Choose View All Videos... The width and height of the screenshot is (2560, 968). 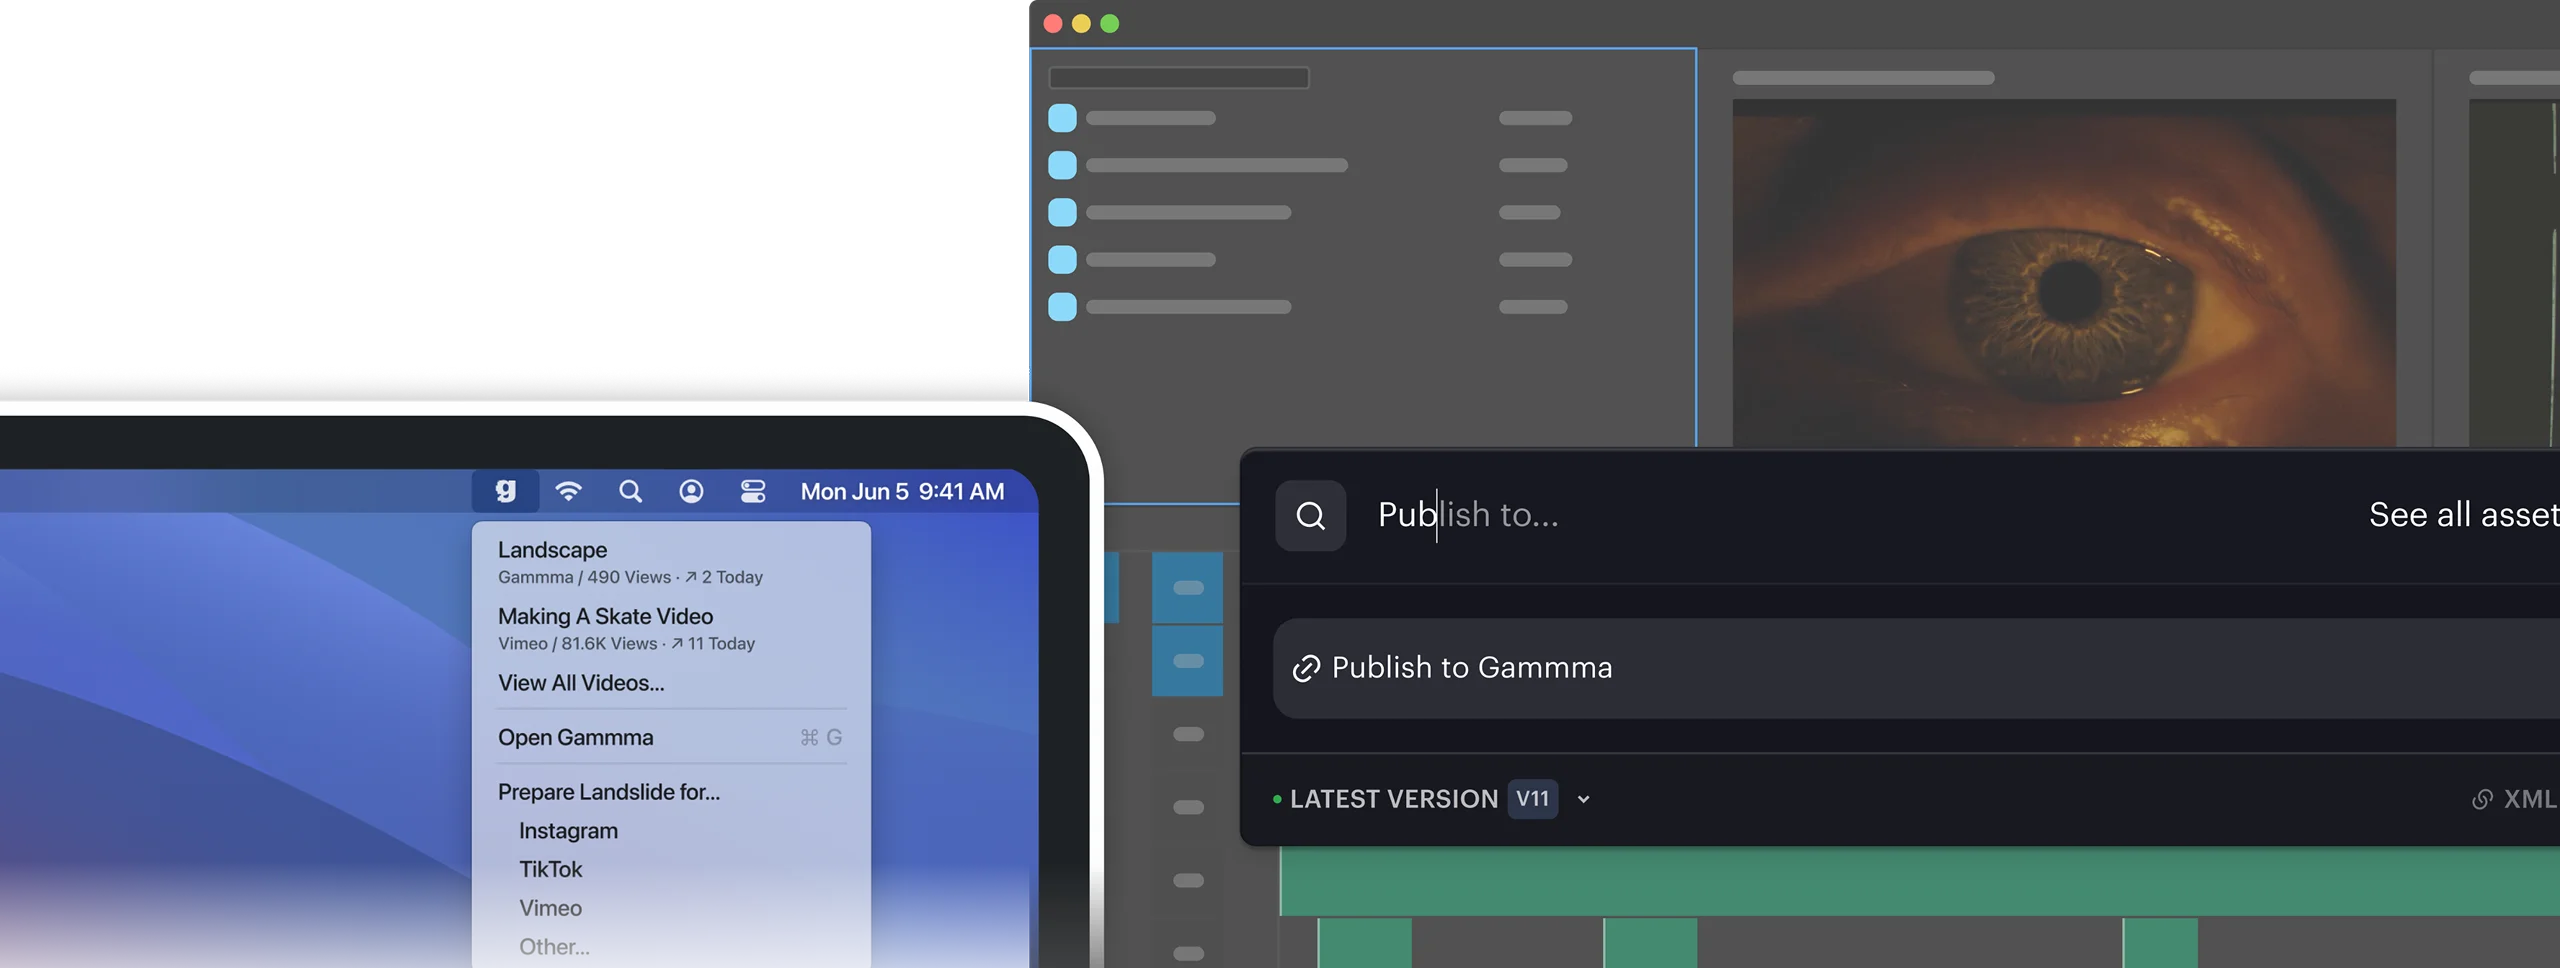pyautogui.click(x=581, y=683)
